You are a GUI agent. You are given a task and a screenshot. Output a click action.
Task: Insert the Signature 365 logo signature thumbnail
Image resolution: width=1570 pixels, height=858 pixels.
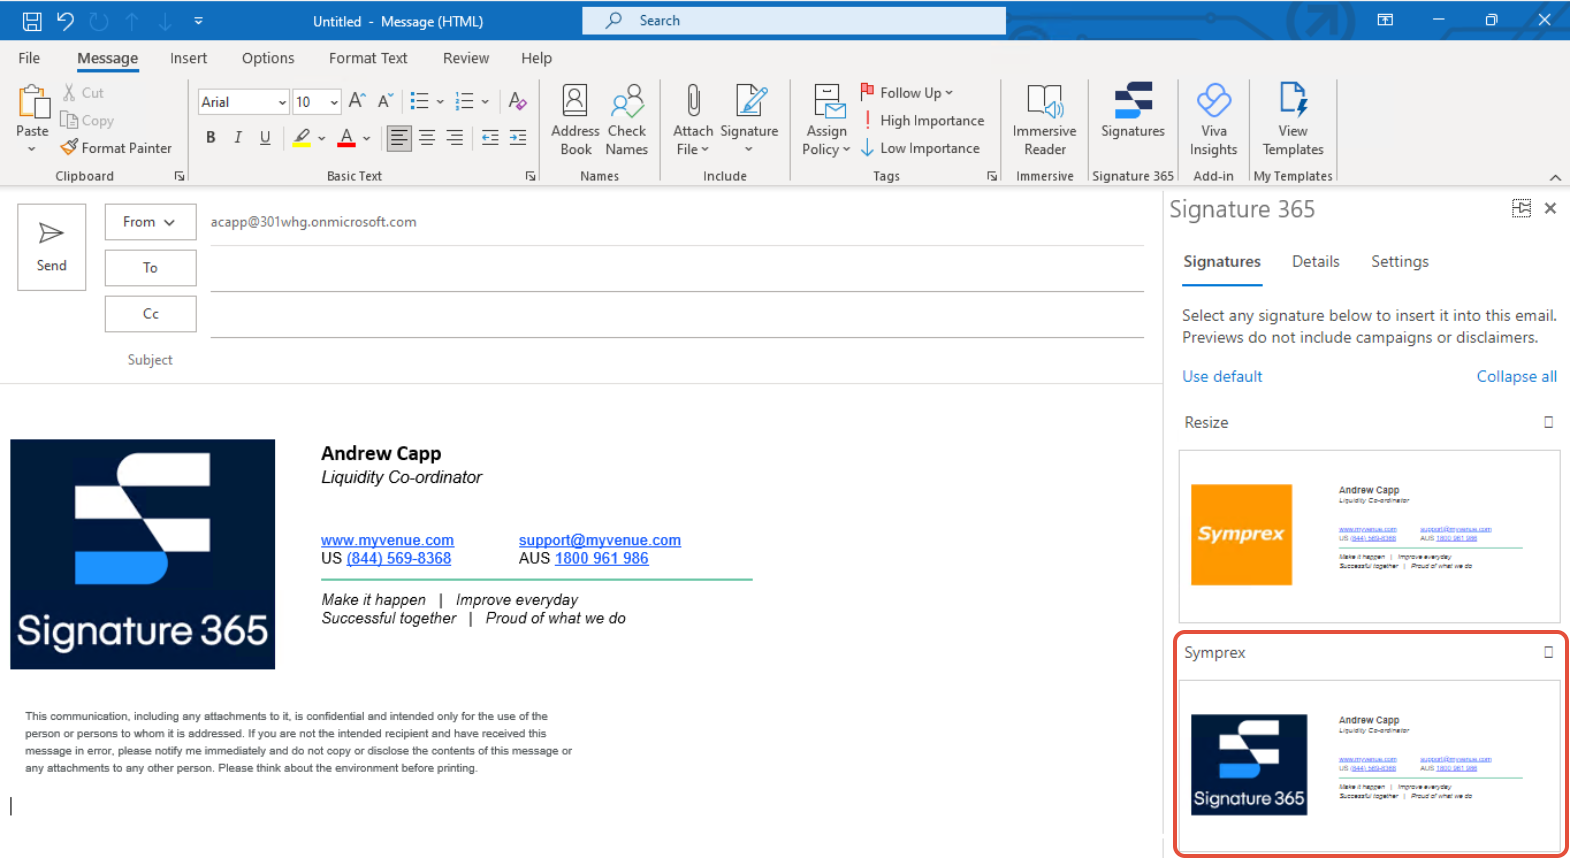1369,765
